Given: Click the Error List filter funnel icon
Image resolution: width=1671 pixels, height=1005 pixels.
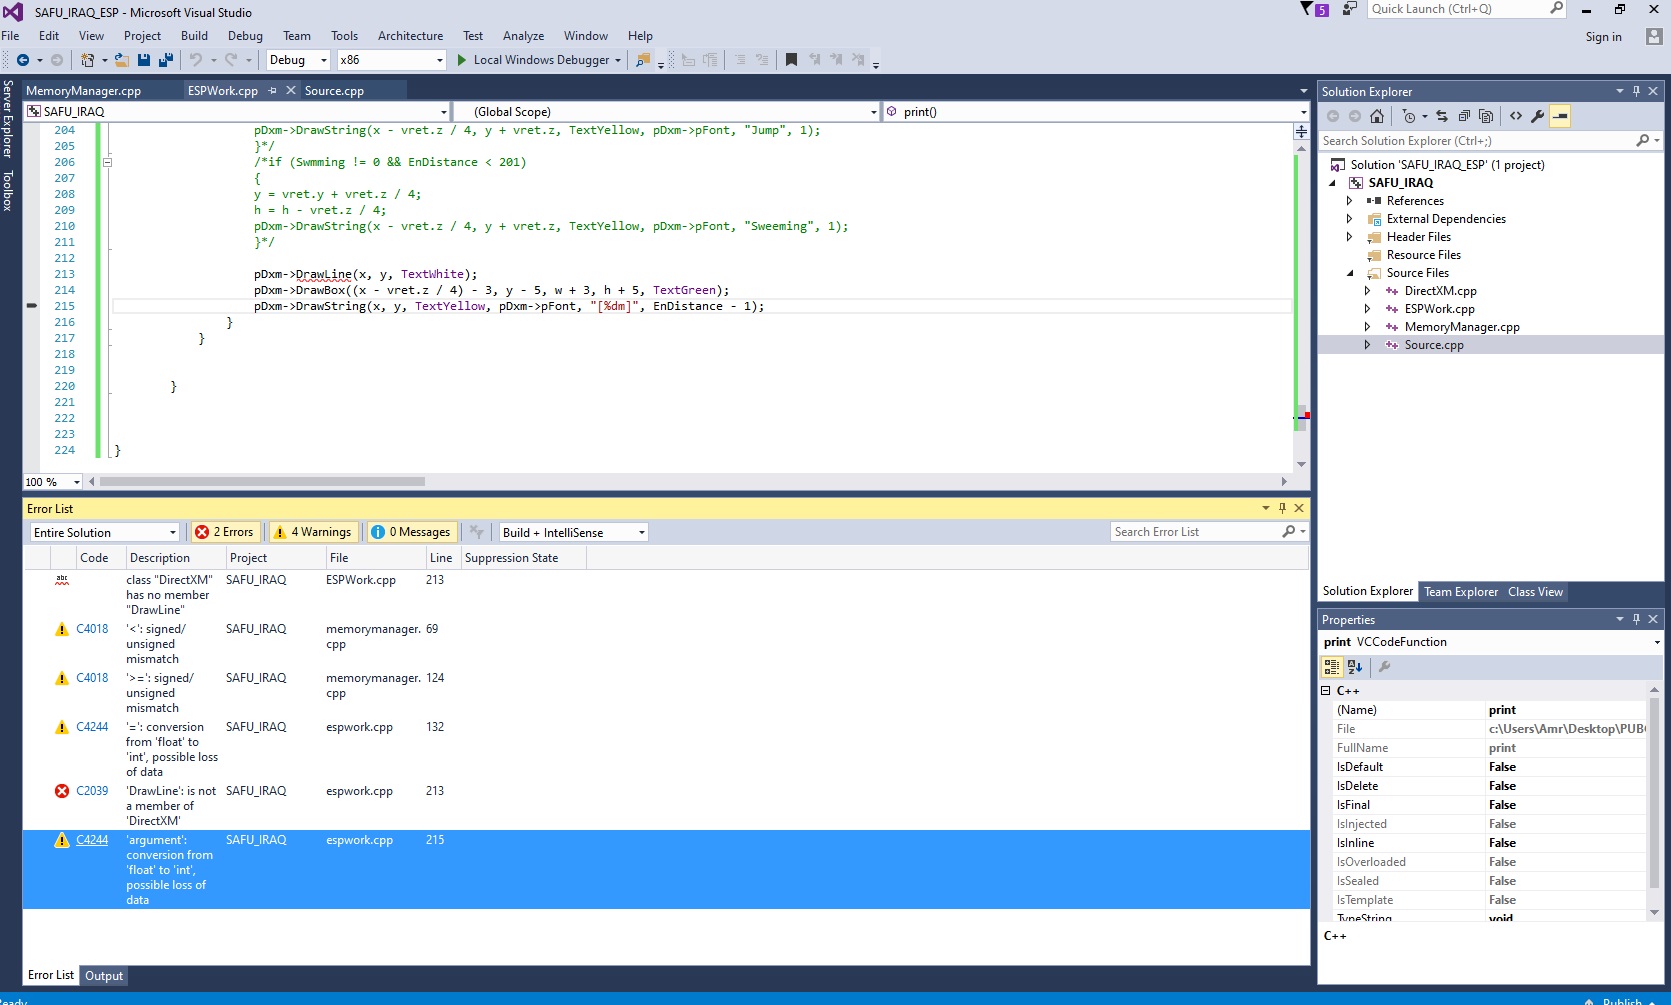Looking at the screenshot, I should pyautogui.click(x=477, y=532).
